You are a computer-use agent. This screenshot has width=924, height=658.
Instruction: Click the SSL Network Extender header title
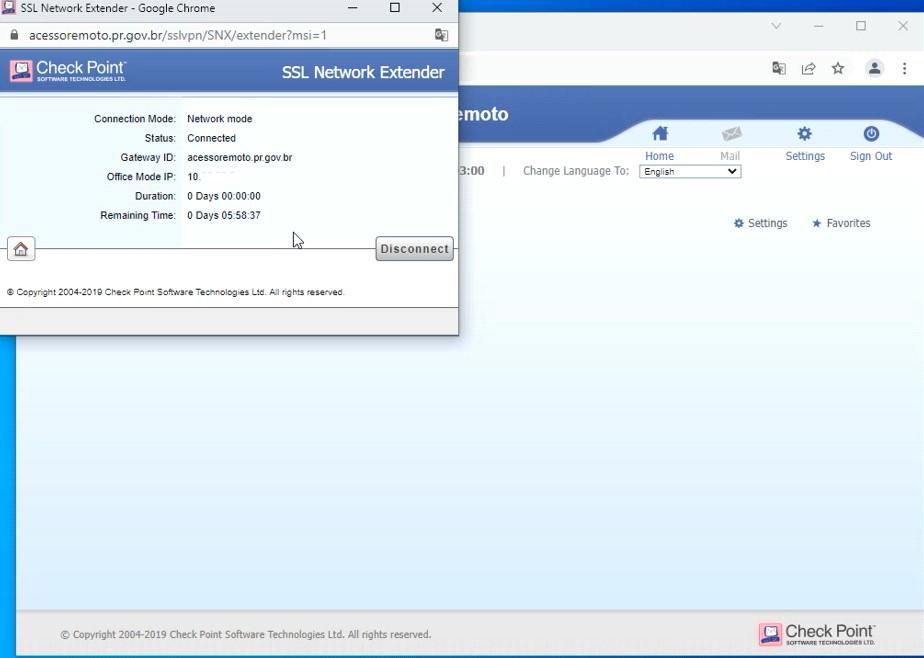(x=363, y=72)
